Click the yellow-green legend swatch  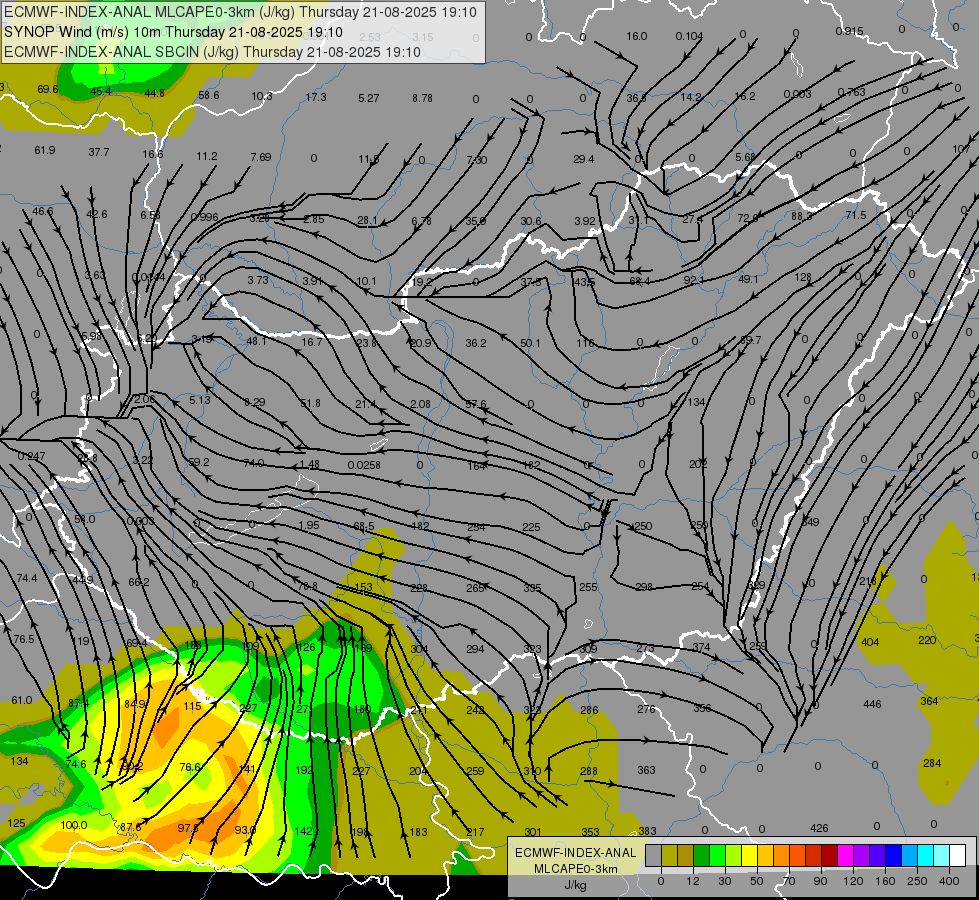(x=734, y=855)
